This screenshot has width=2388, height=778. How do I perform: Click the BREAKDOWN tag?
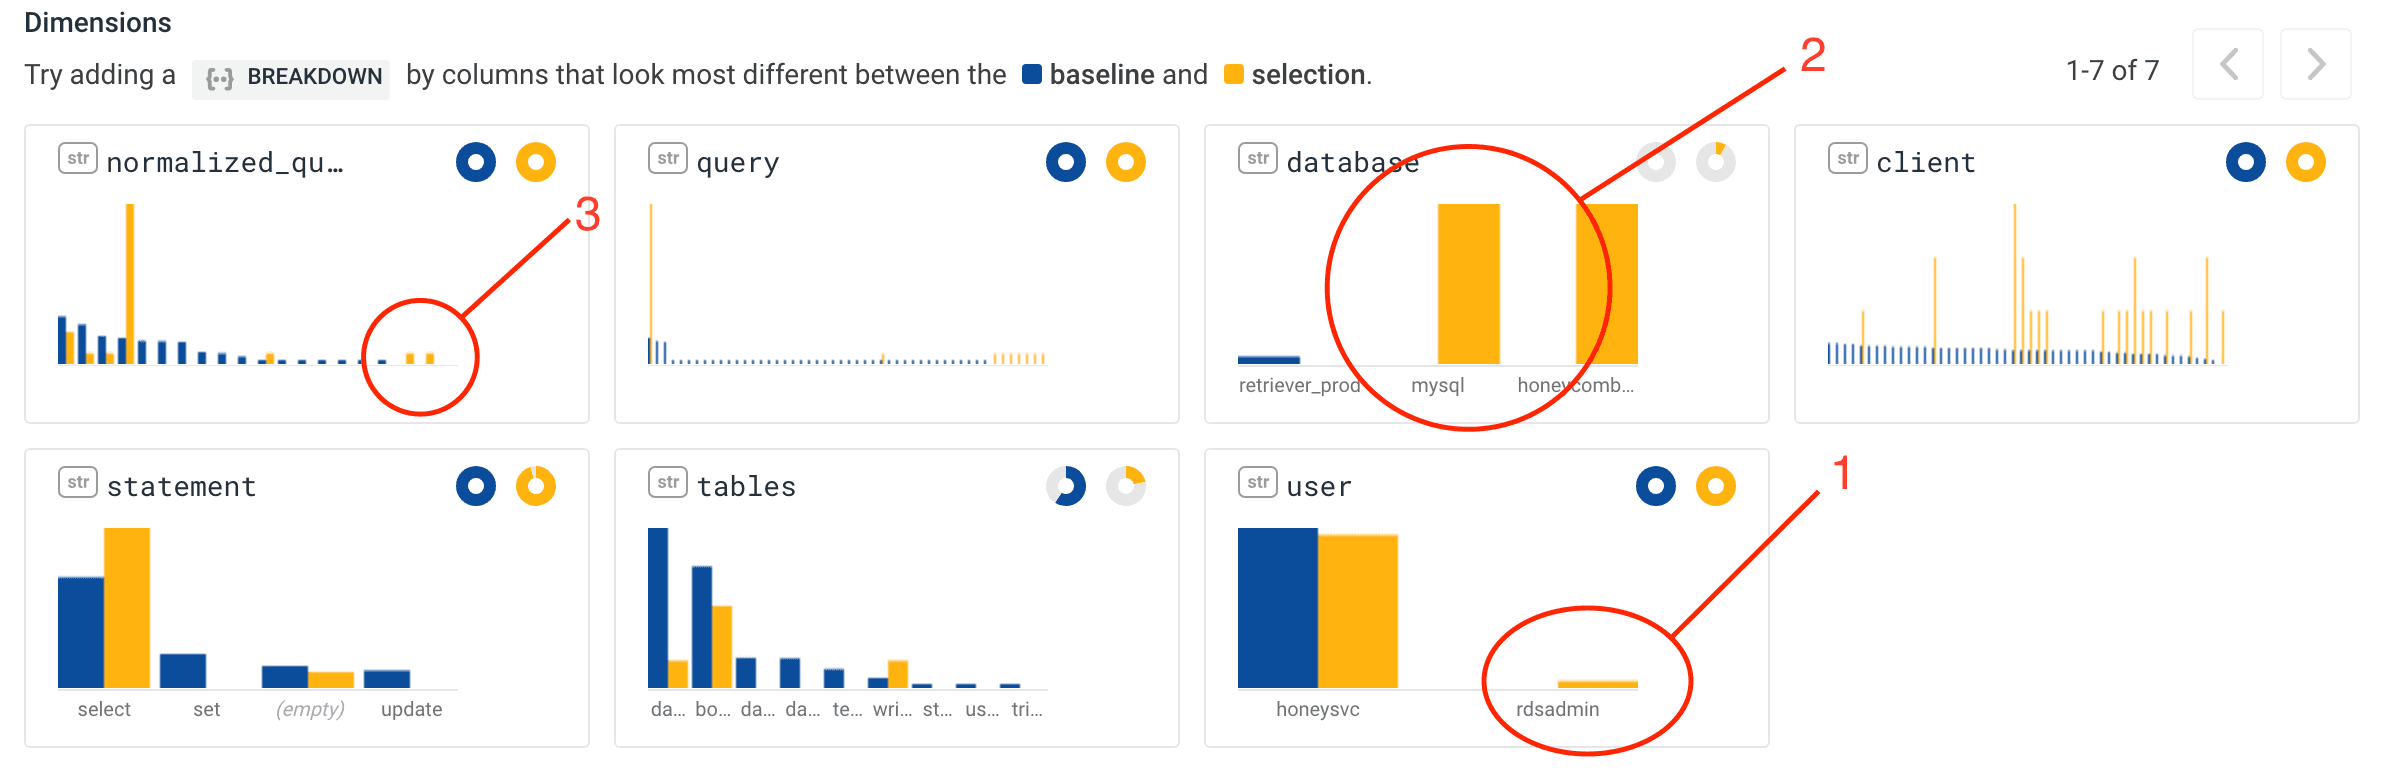[292, 77]
